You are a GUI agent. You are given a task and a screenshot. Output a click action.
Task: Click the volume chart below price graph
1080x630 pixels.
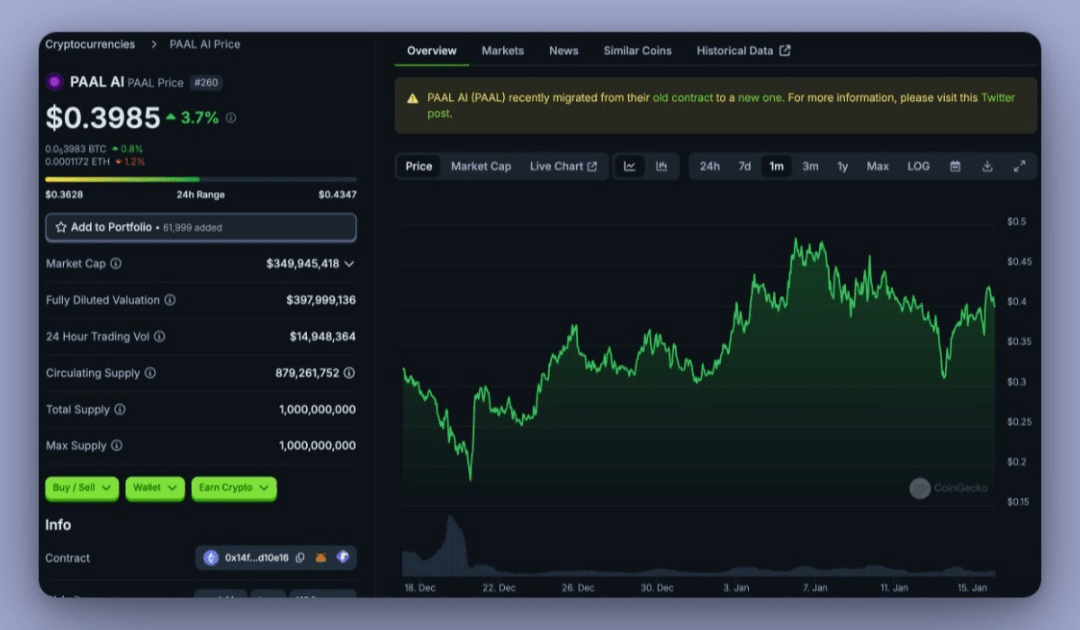coord(699,547)
